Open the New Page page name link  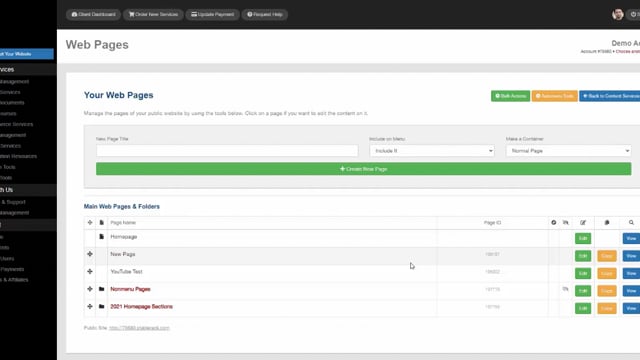click(x=122, y=254)
